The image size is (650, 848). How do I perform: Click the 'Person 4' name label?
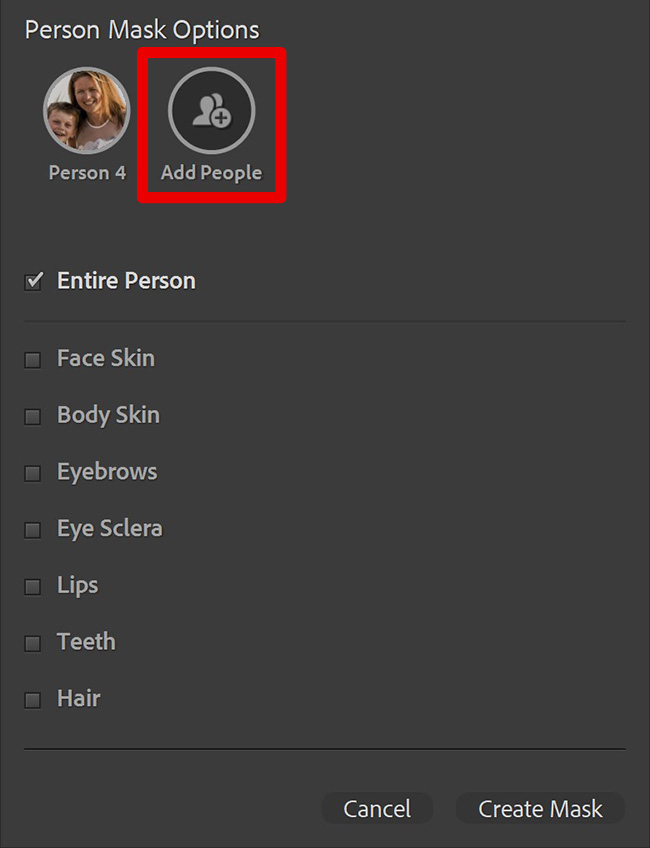(x=87, y=173)
